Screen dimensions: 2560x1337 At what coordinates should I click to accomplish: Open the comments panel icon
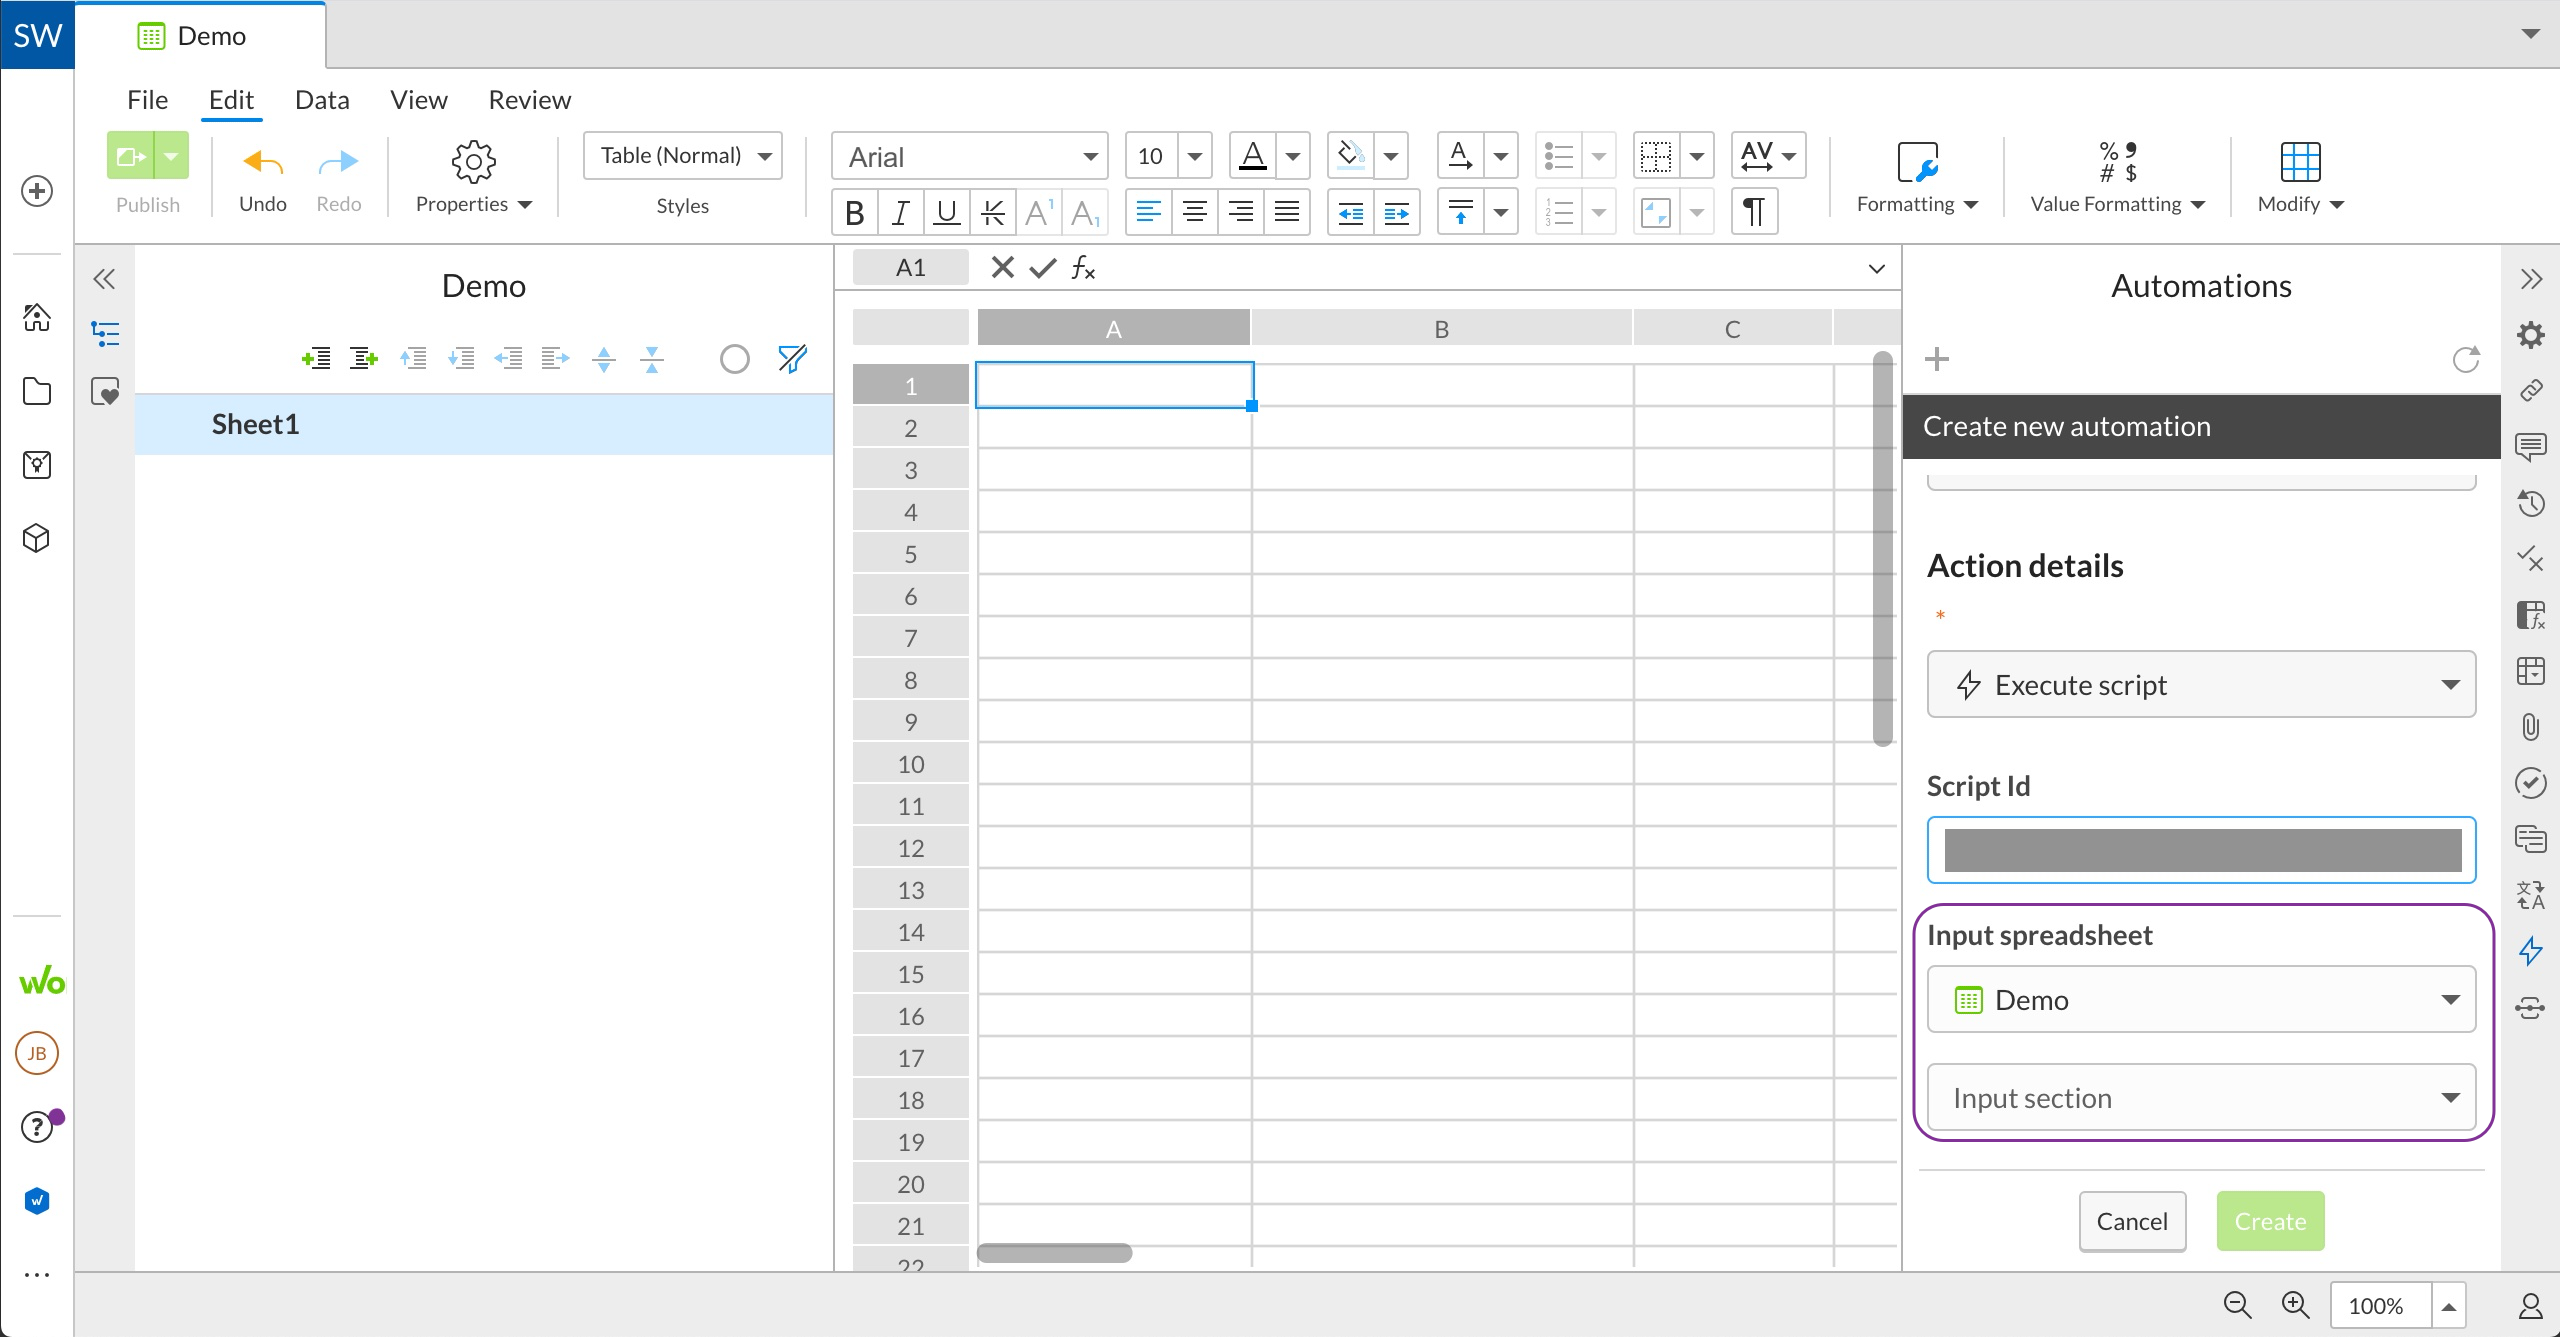2531,447
